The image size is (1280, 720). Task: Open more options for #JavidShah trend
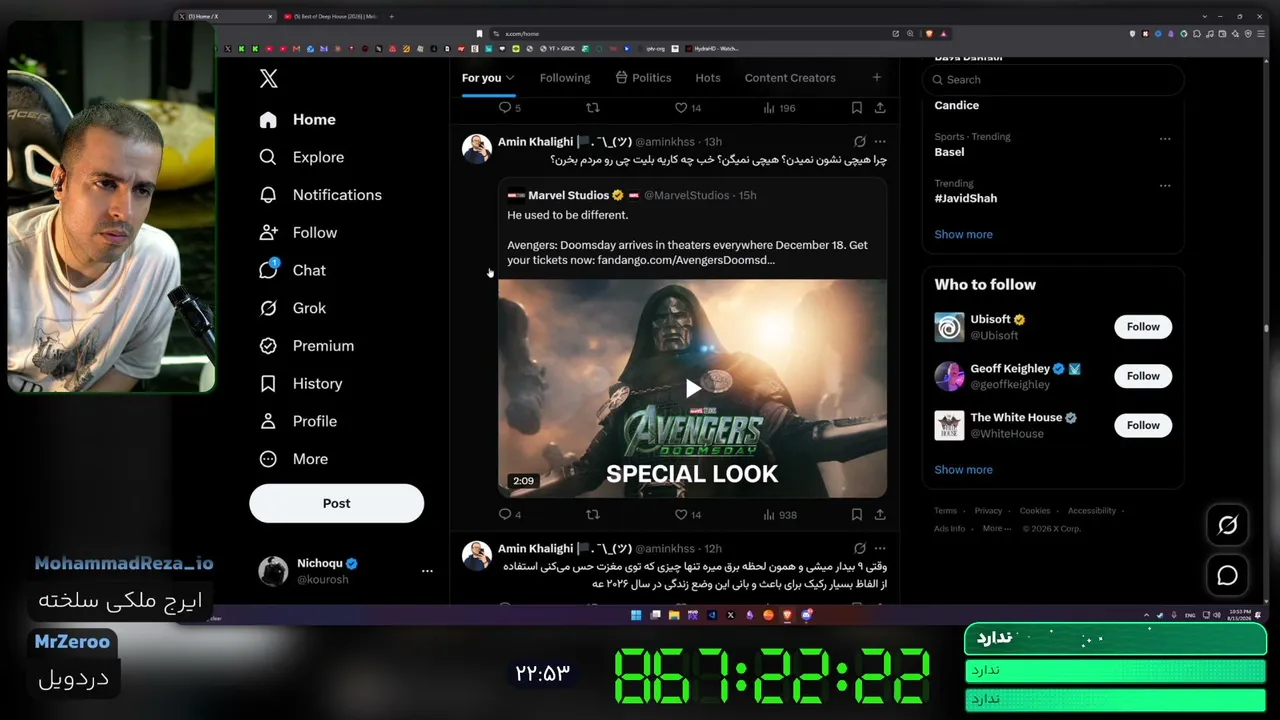tap(1165, 186)
